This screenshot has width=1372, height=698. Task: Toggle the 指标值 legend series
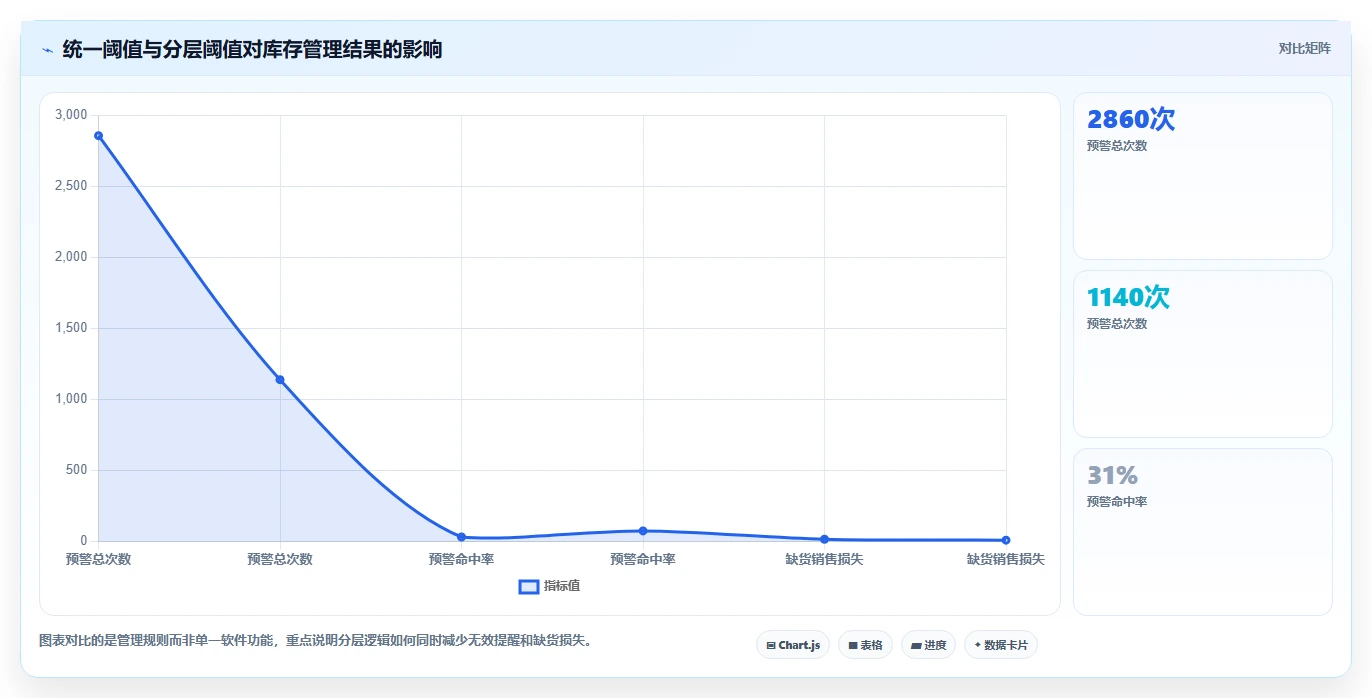(x=549, y=586)
